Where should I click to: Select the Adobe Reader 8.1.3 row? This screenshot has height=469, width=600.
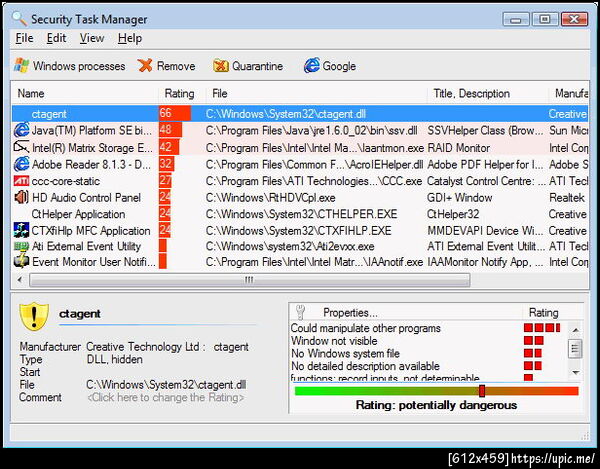pos(300,164)
